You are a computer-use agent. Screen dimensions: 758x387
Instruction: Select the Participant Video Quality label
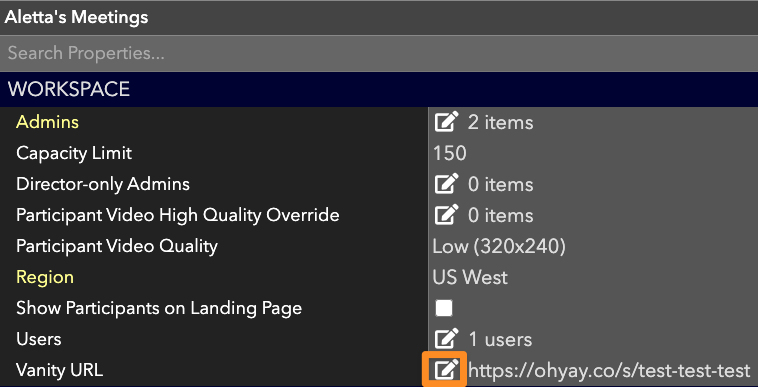[117, 246]
